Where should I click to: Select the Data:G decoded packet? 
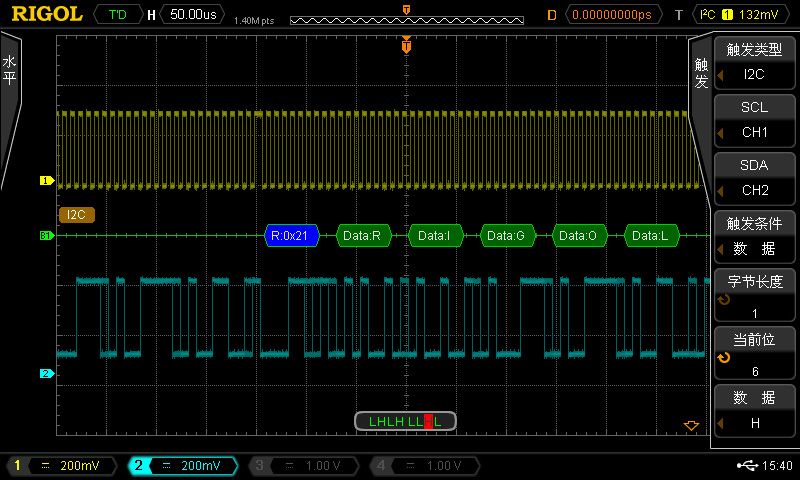pyautogui.click(x=508, y=236)
